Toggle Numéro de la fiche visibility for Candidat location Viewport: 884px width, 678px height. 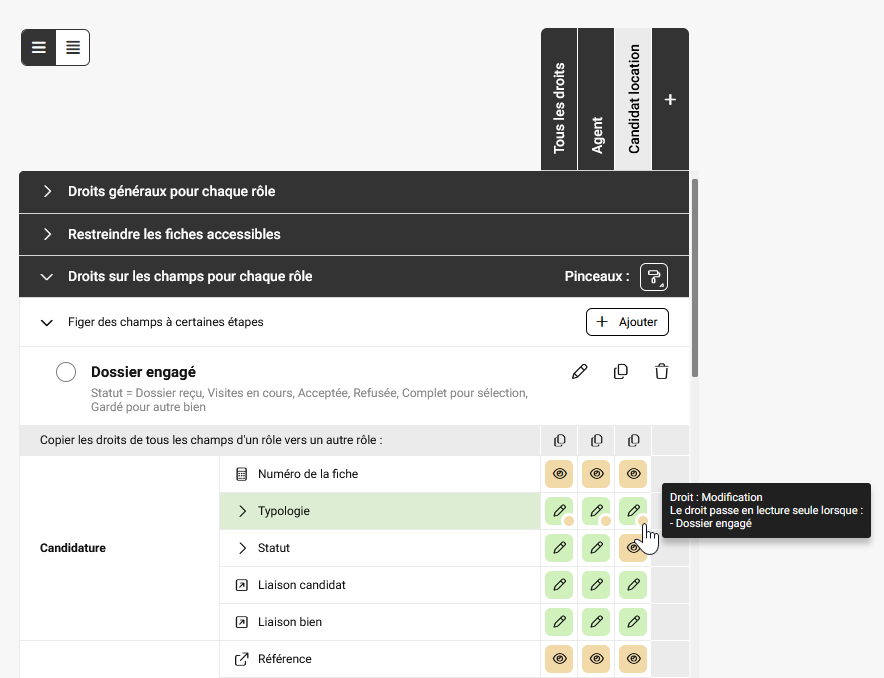[634, 474]
